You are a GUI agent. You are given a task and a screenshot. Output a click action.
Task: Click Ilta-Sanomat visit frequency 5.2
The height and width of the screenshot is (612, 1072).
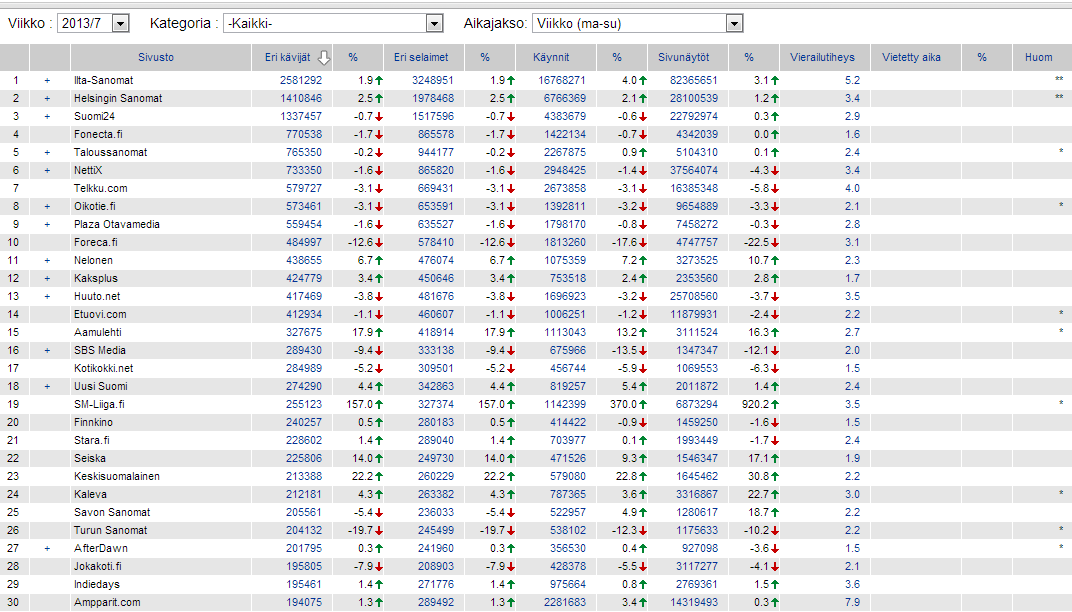tap(852, 81)
